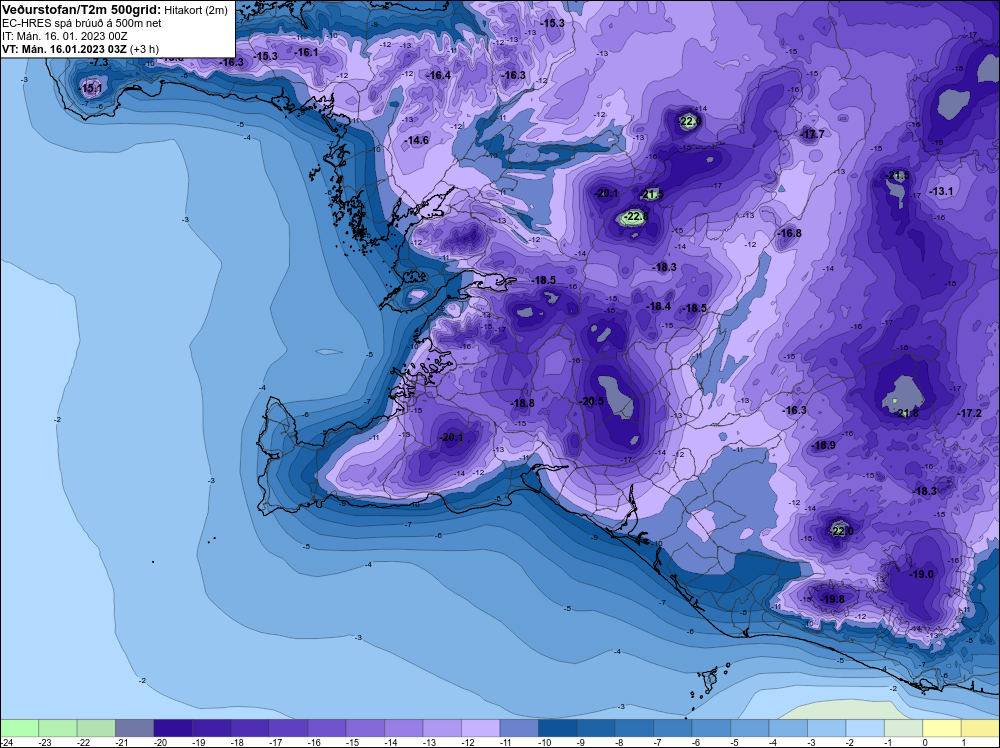
Task: Click the -18.9 temperature label
Action: 823,445
